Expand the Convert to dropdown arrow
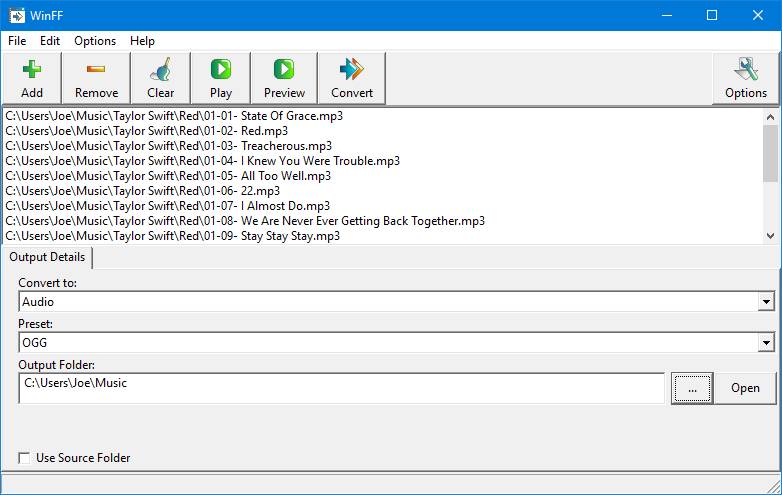Image resolution: width=782 pixels, height=495 pixels. click(x=766, y=302)
